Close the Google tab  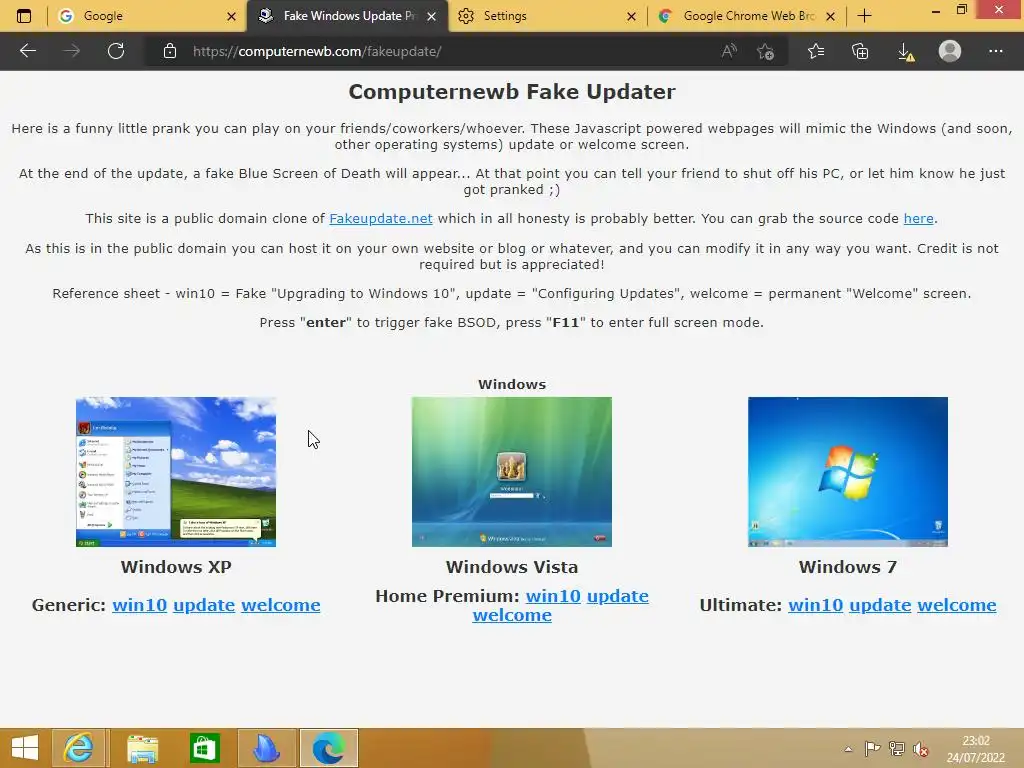[x=231, y=16]
